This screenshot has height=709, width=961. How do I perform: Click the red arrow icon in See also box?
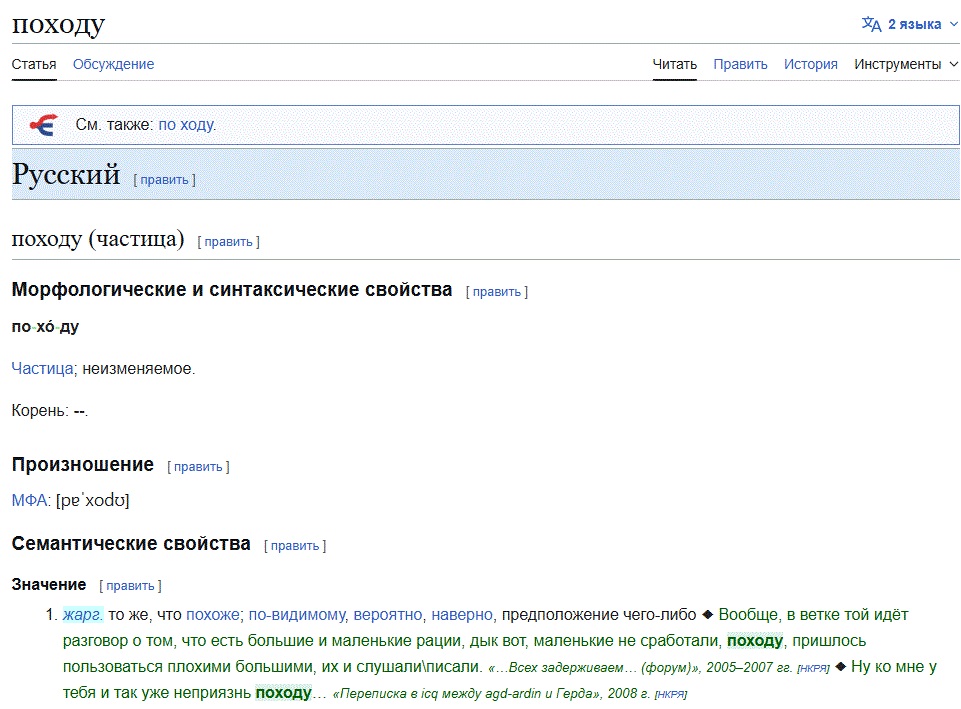pos(44,124)
